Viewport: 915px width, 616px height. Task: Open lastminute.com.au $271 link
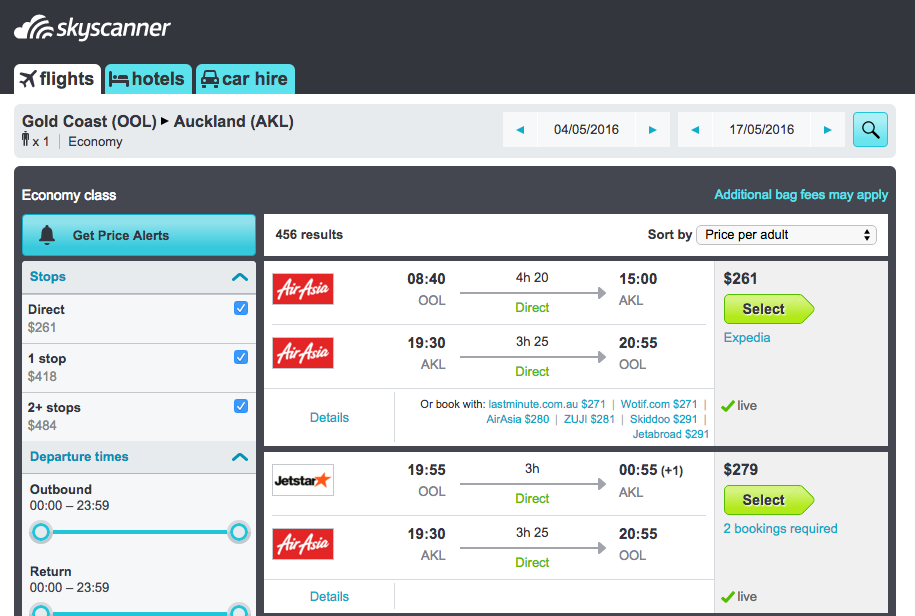[547, 404]
